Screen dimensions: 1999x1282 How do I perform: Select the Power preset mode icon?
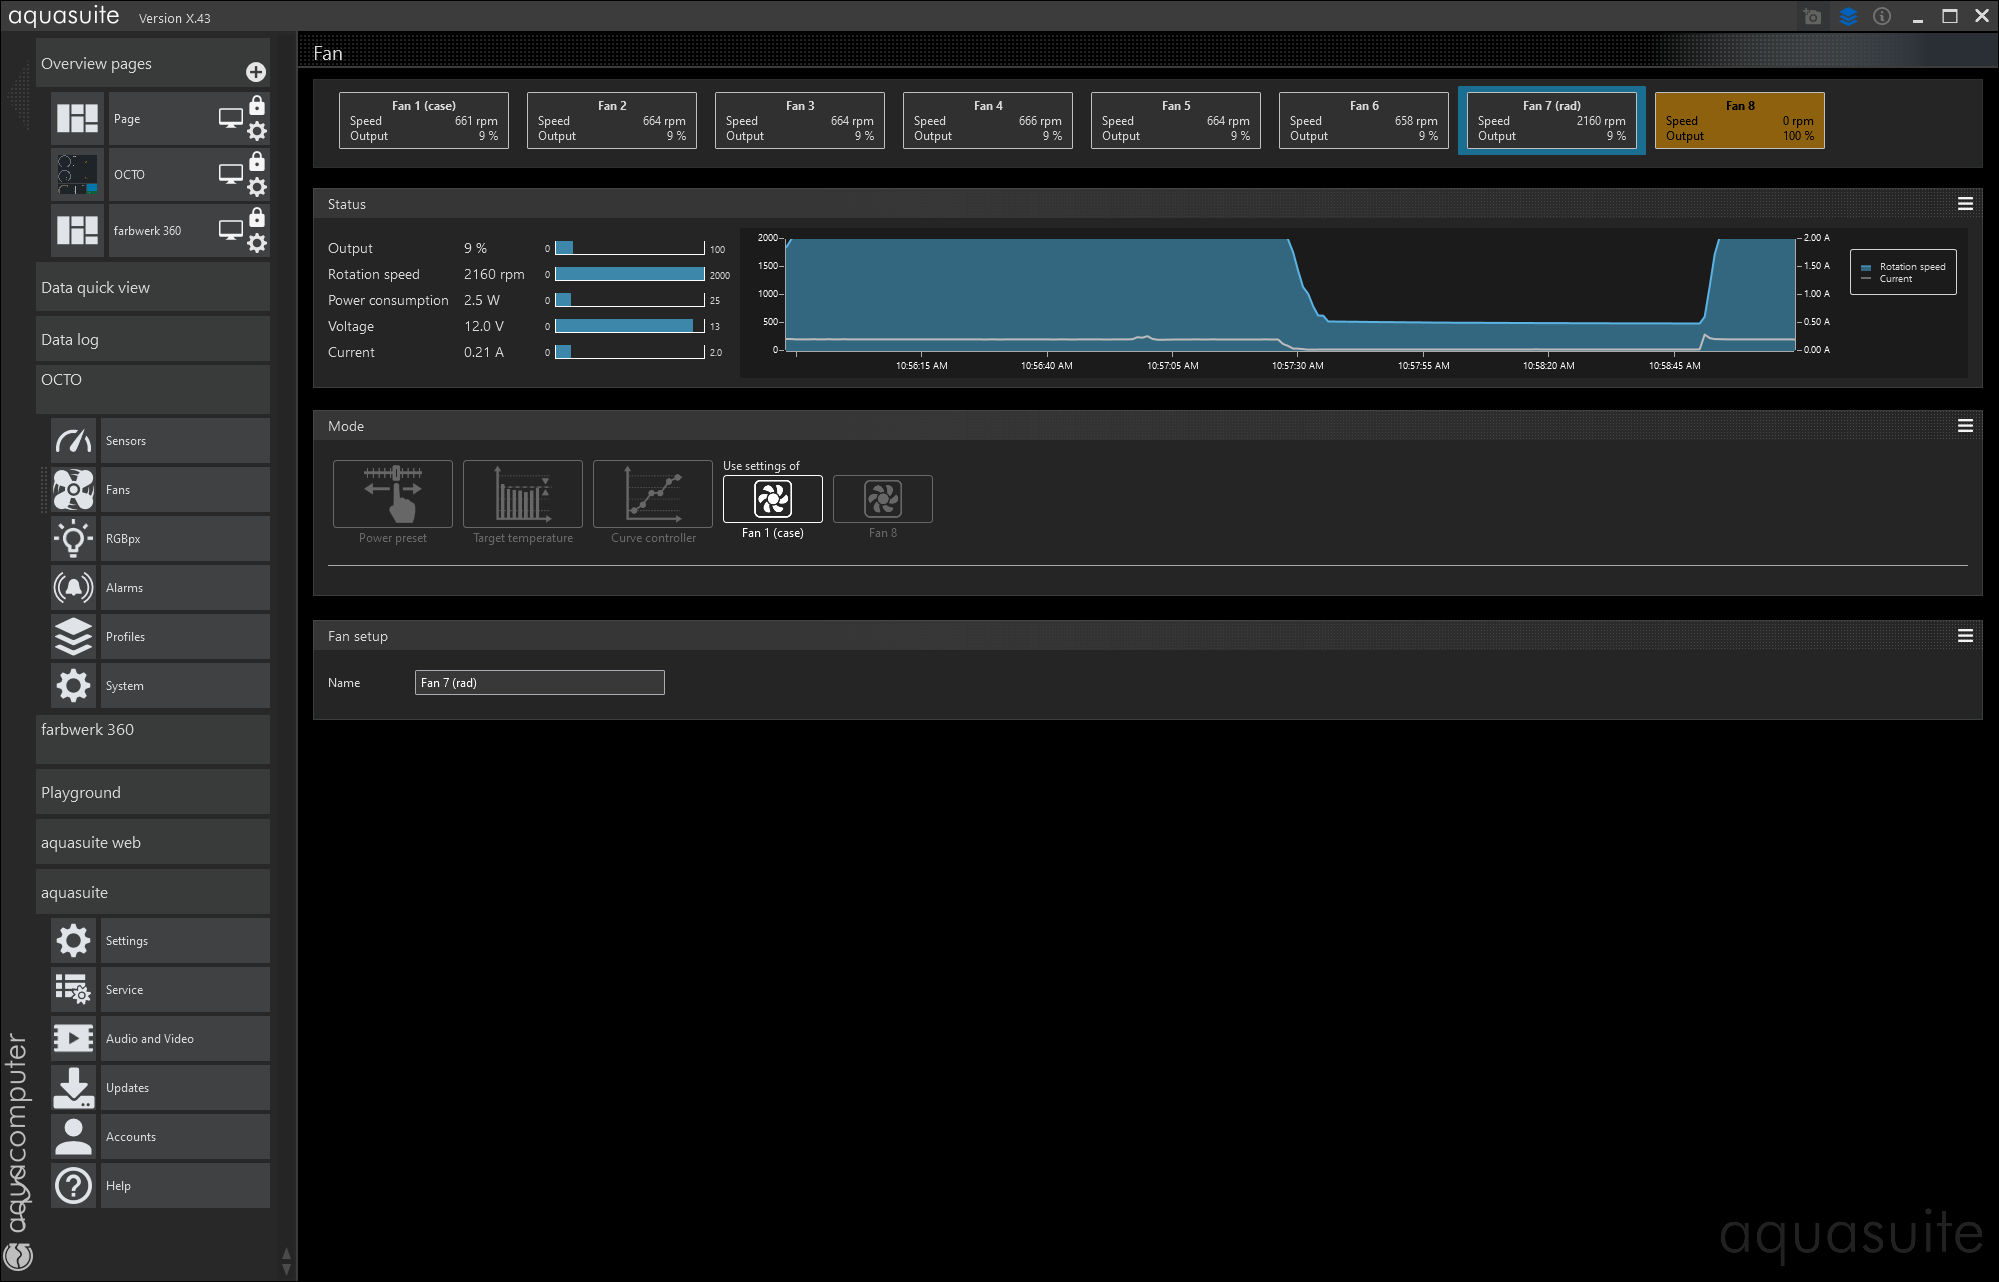(x=392, y=494)
